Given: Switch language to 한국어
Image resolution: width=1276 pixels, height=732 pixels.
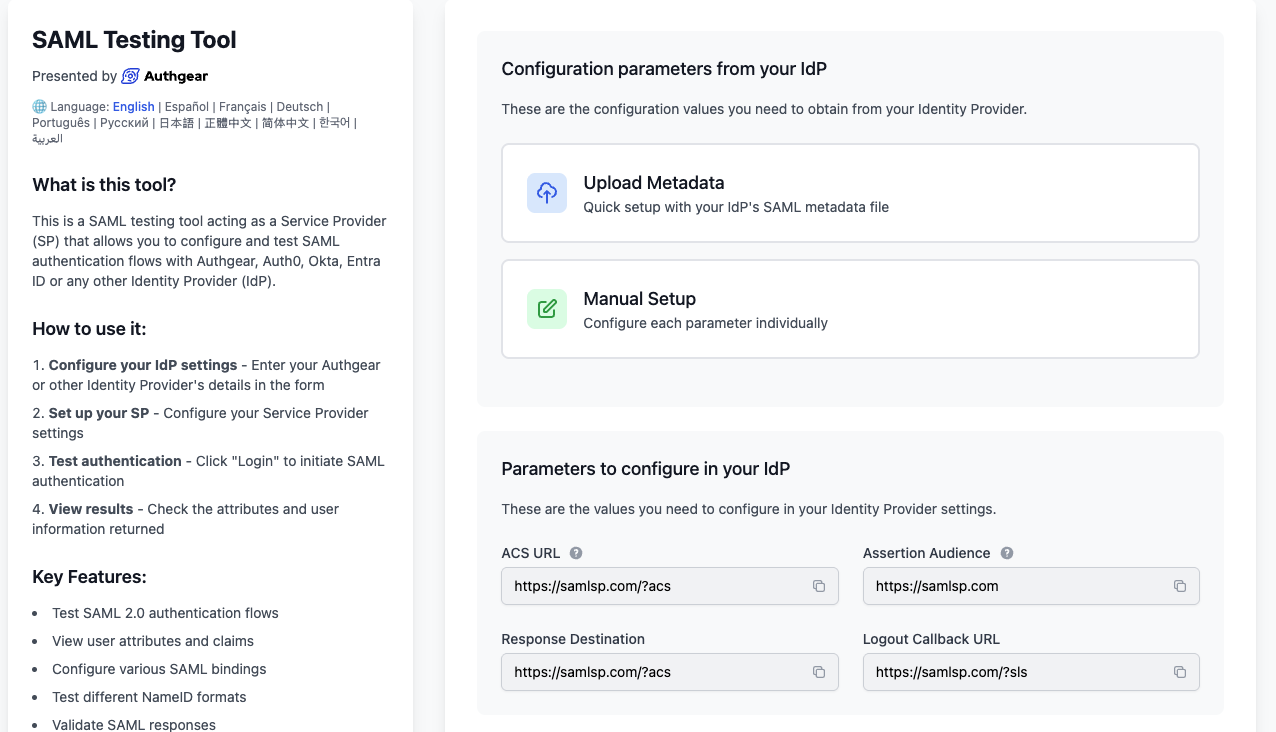Looking at the screenshot, I should coord(334,123).
